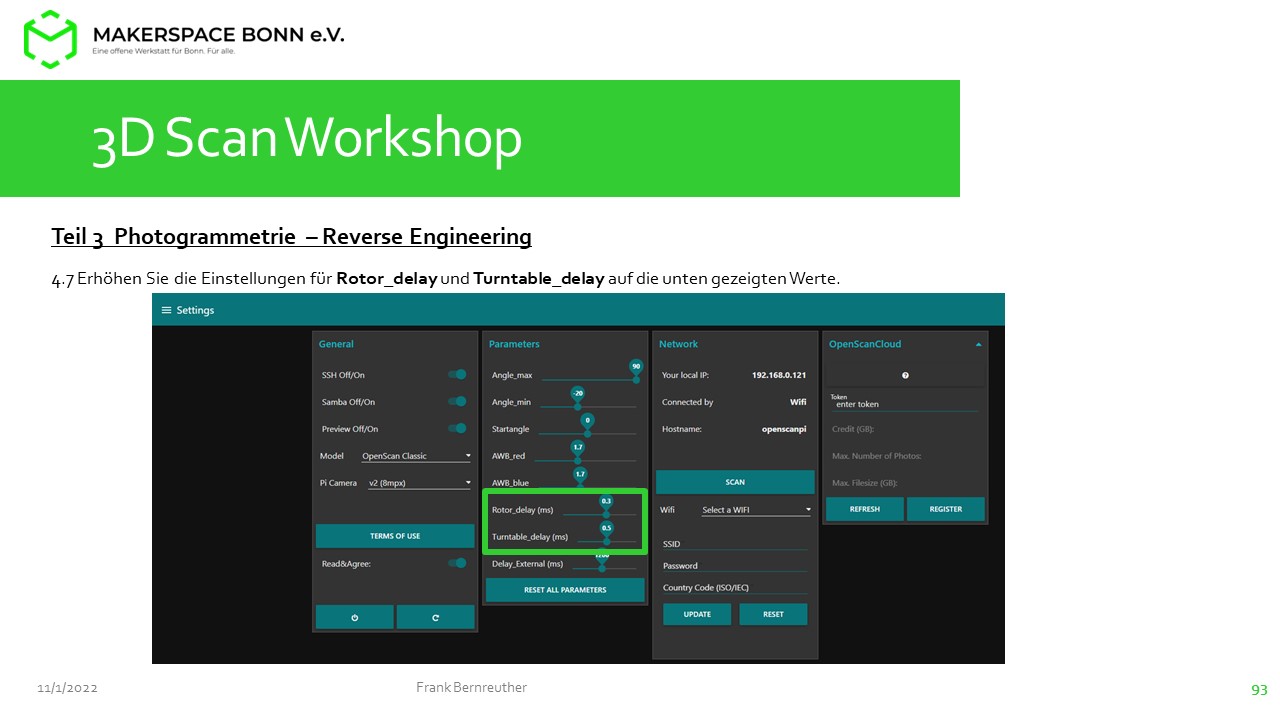Toggle the Samba Off/On switch
This screenshot has width=1280, height=720.
pyautogui.click(x=457, y=401)
